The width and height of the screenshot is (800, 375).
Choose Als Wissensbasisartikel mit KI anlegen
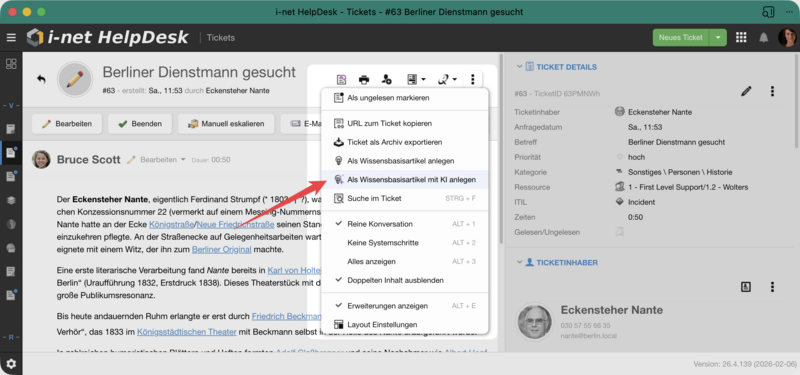pyautogui.click(x=405, y=180)
